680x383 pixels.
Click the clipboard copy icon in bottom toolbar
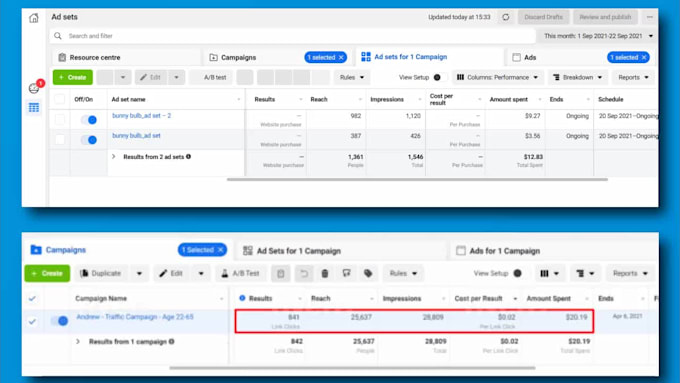click(281, 274)
